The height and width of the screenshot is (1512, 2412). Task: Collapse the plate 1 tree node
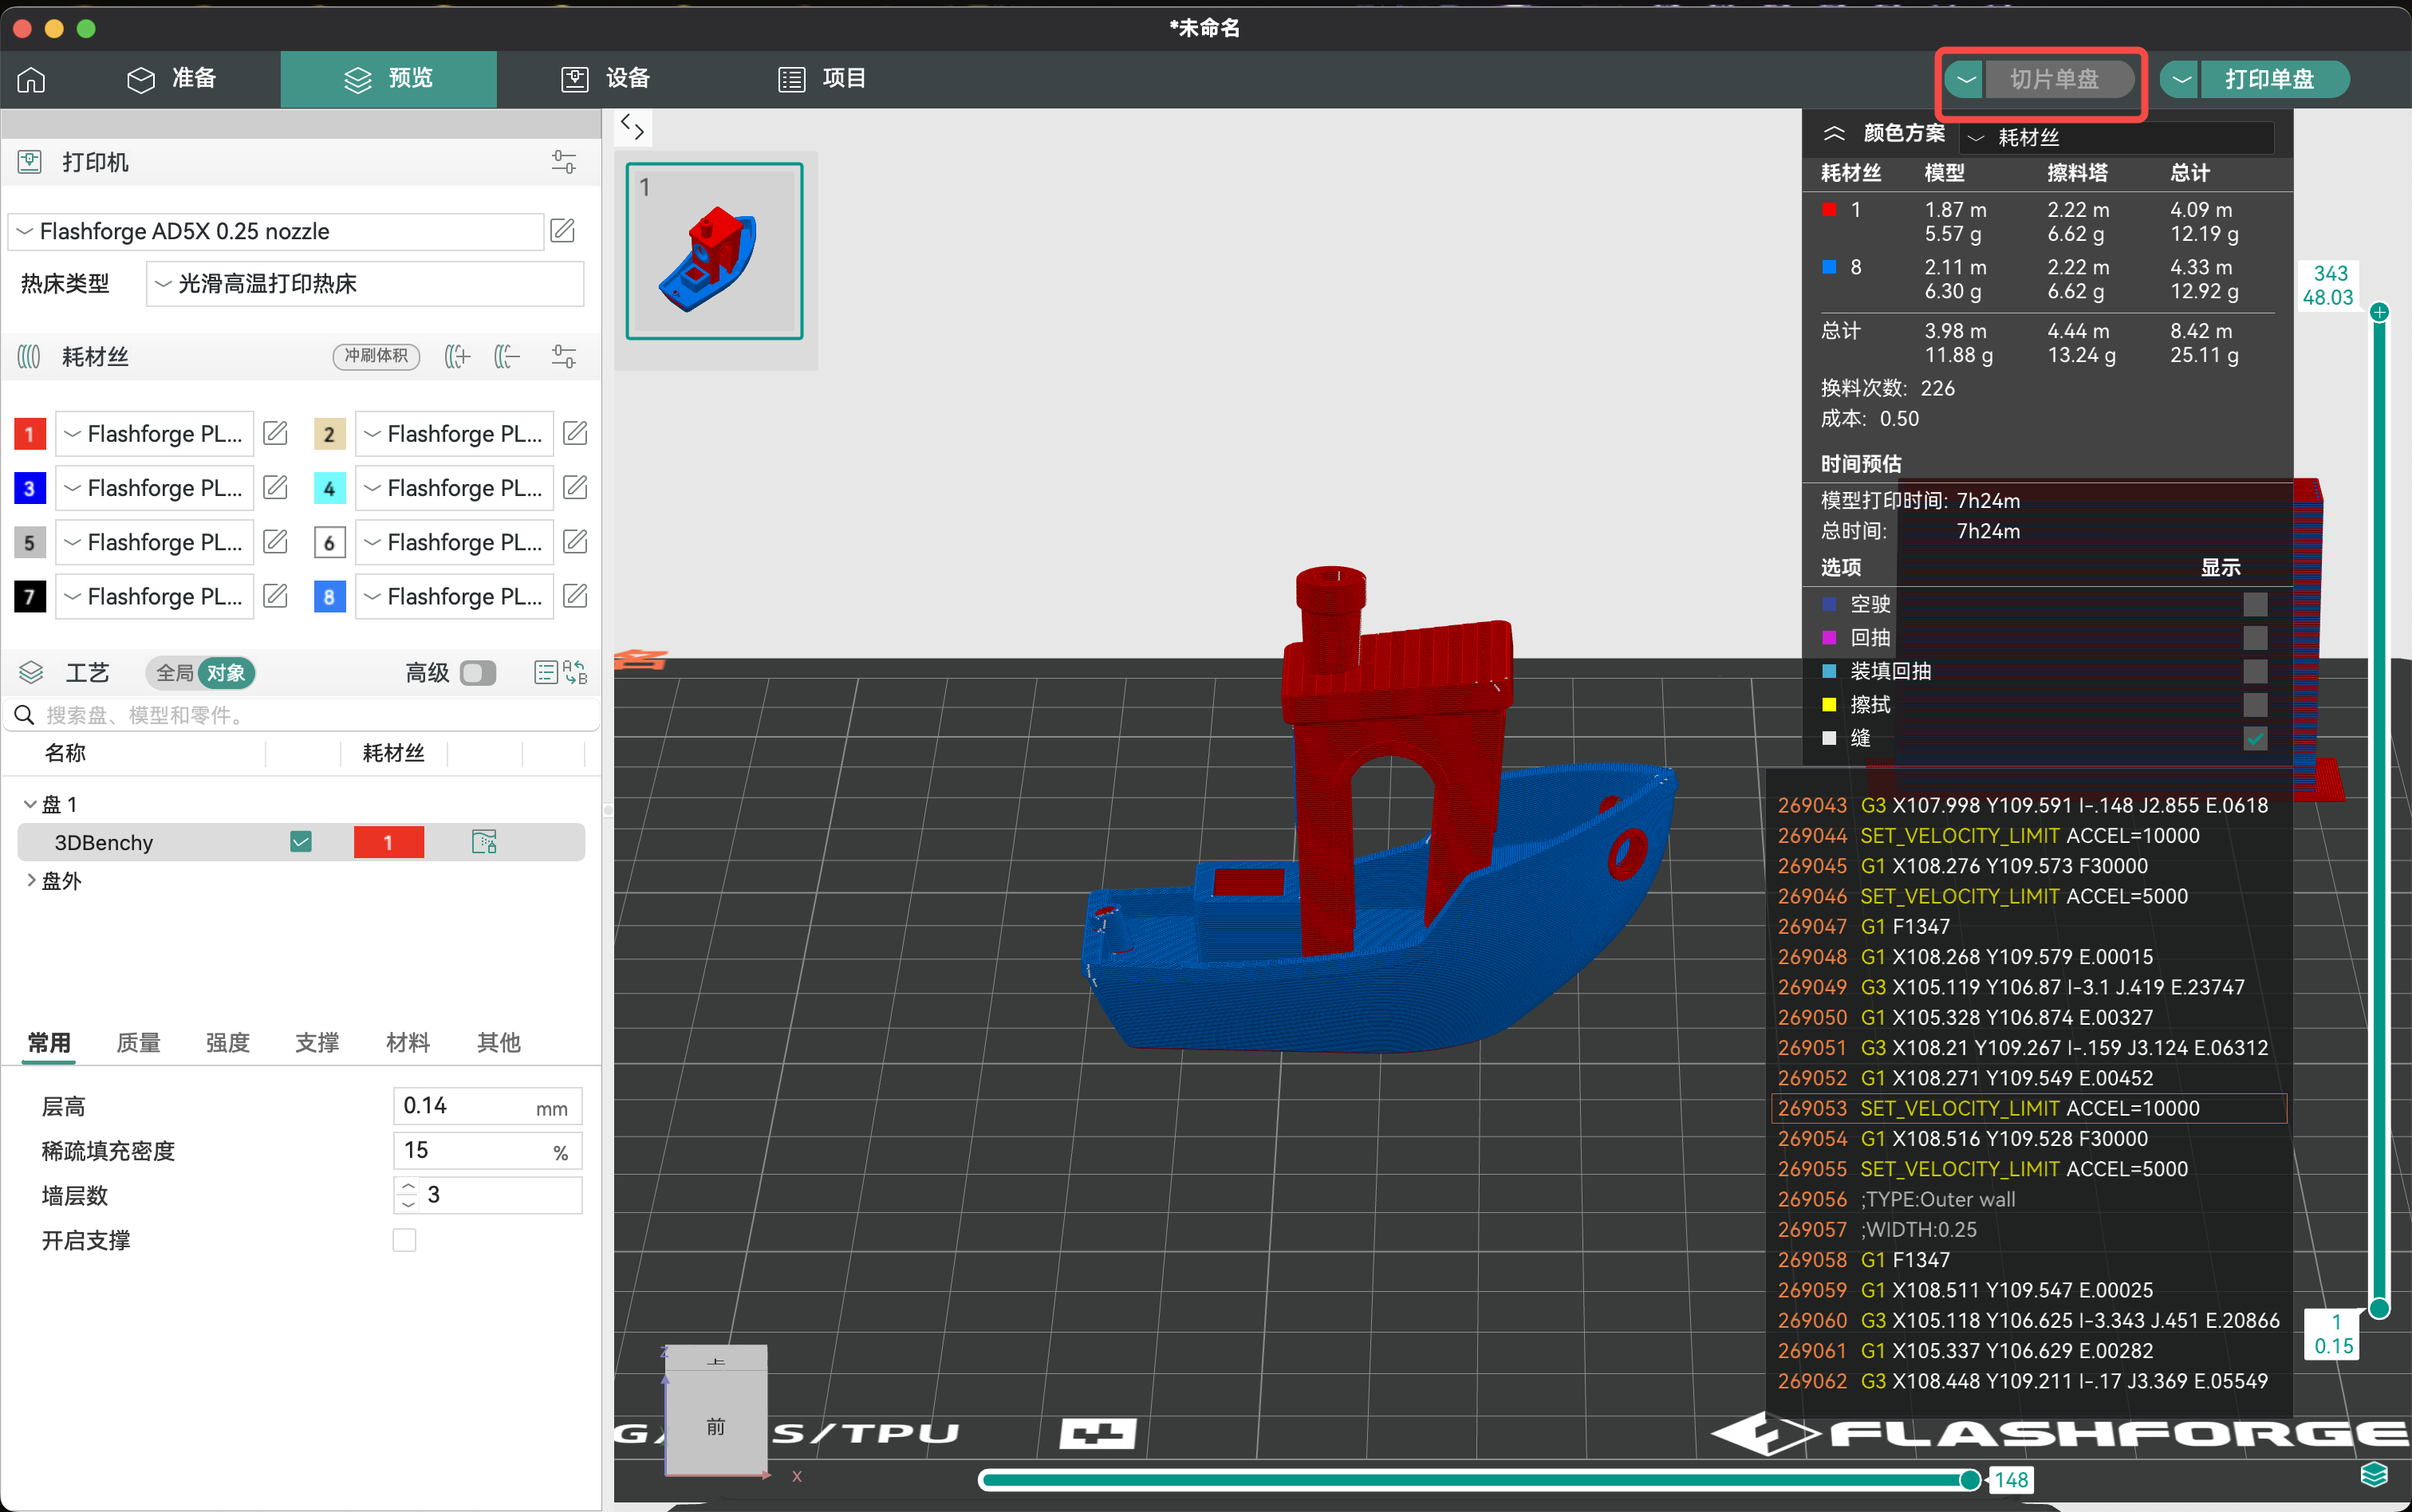tap(30, 804)
